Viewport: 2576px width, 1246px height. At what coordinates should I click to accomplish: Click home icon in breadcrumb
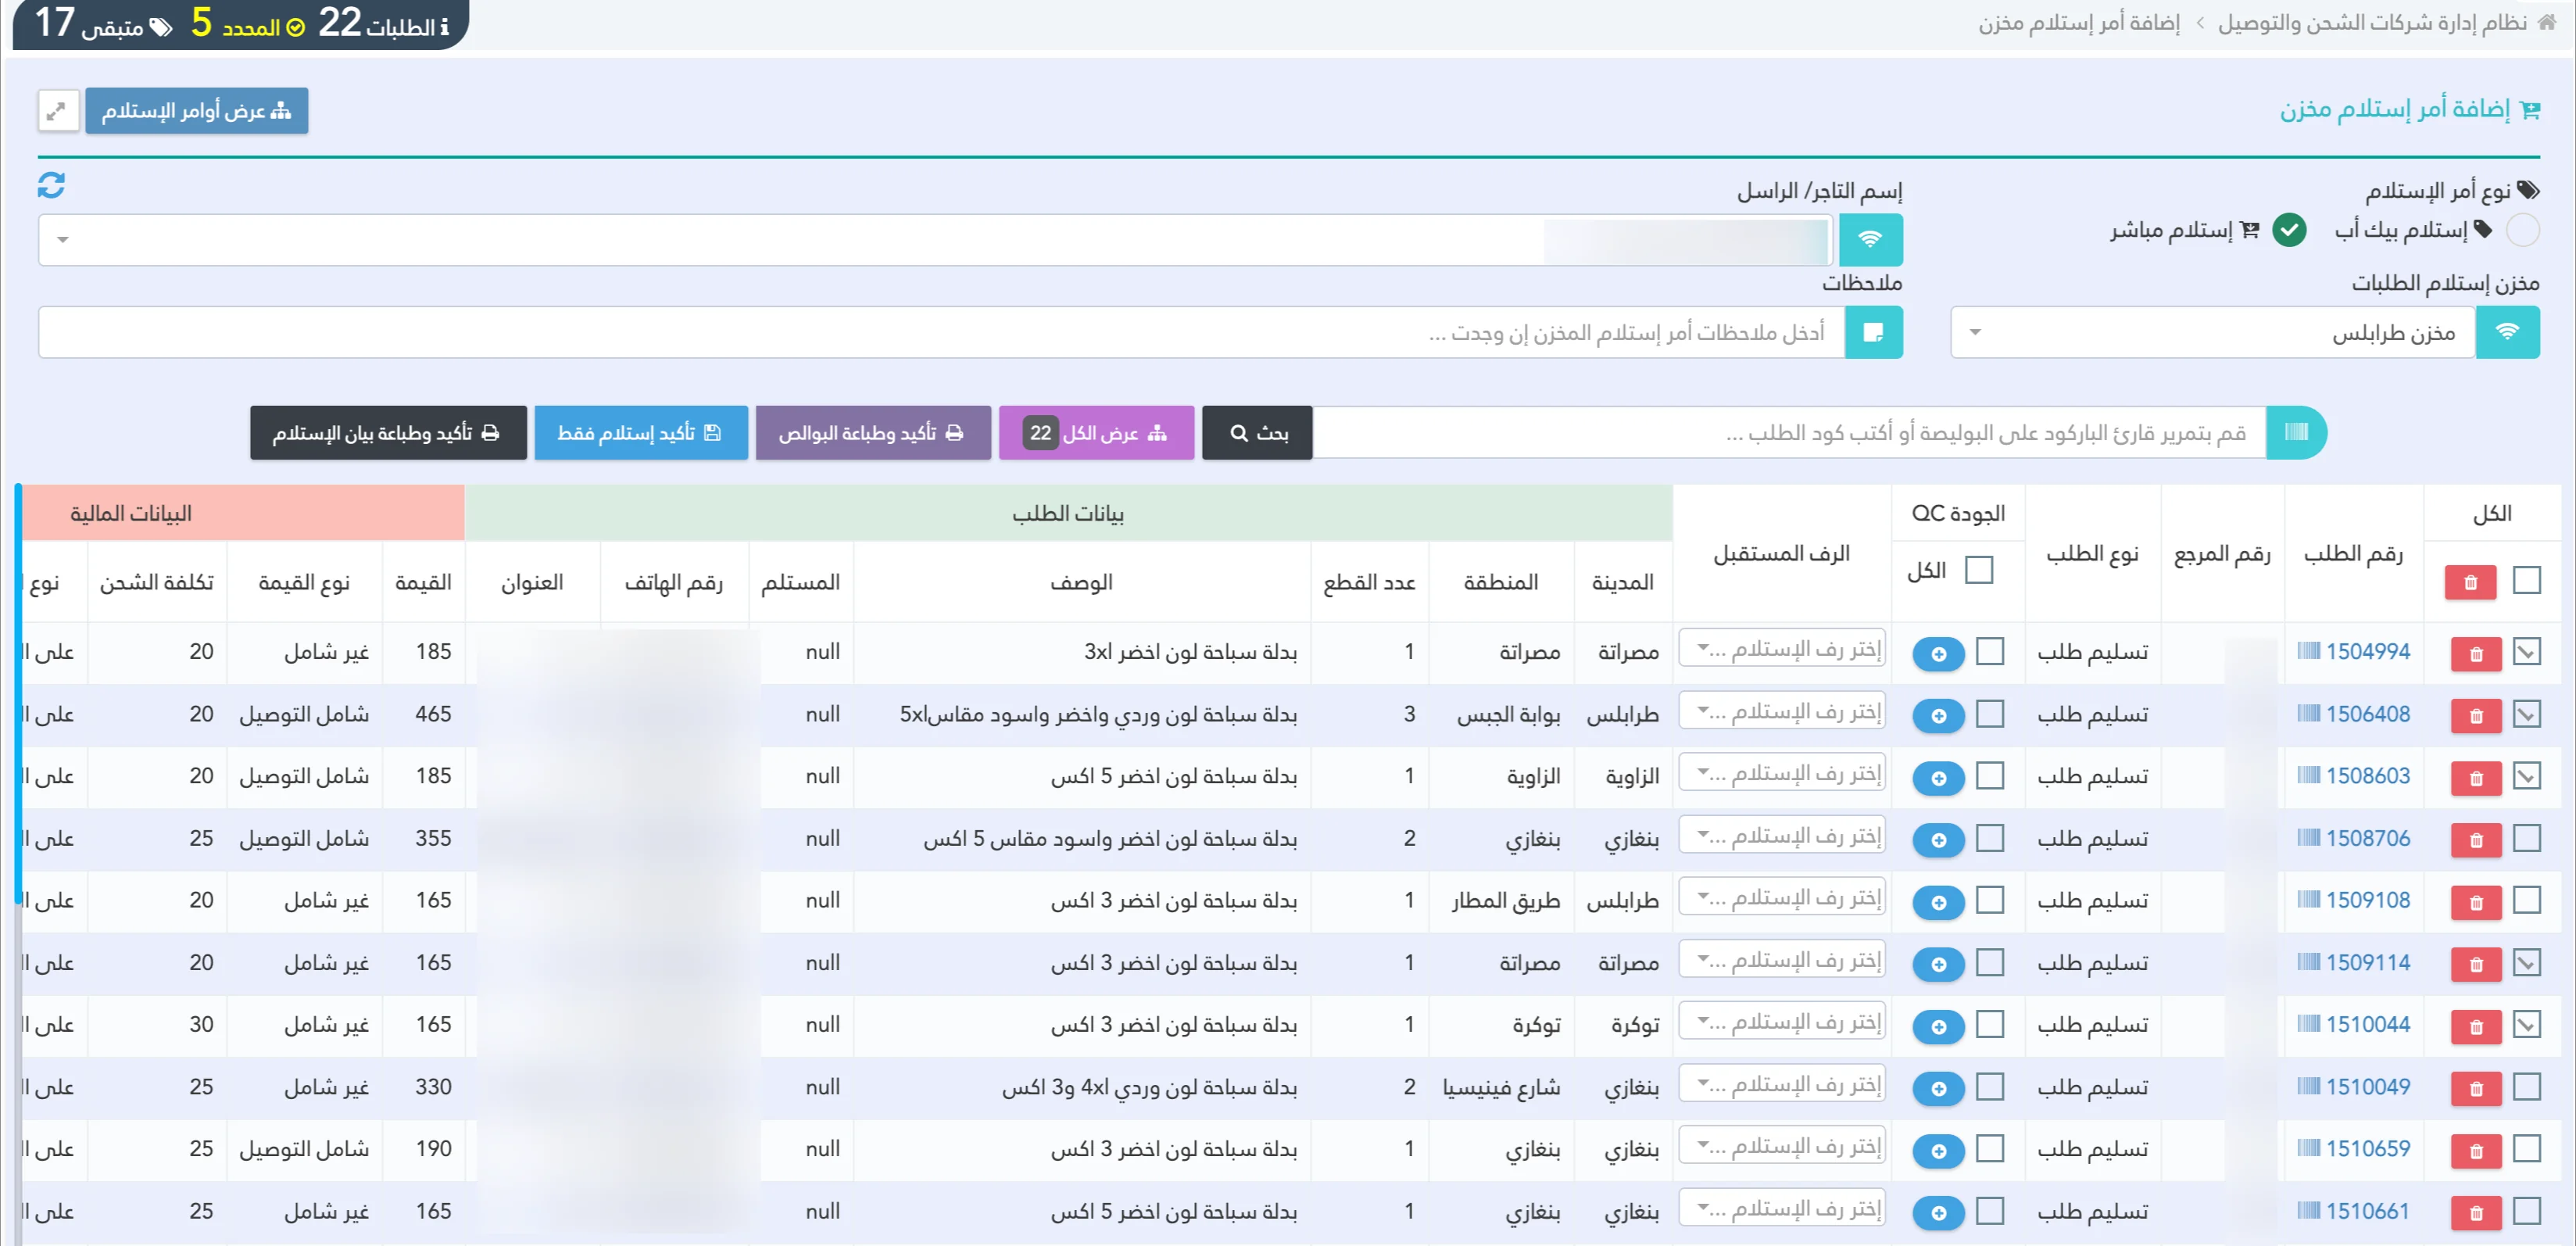(x=2547, y=22)
